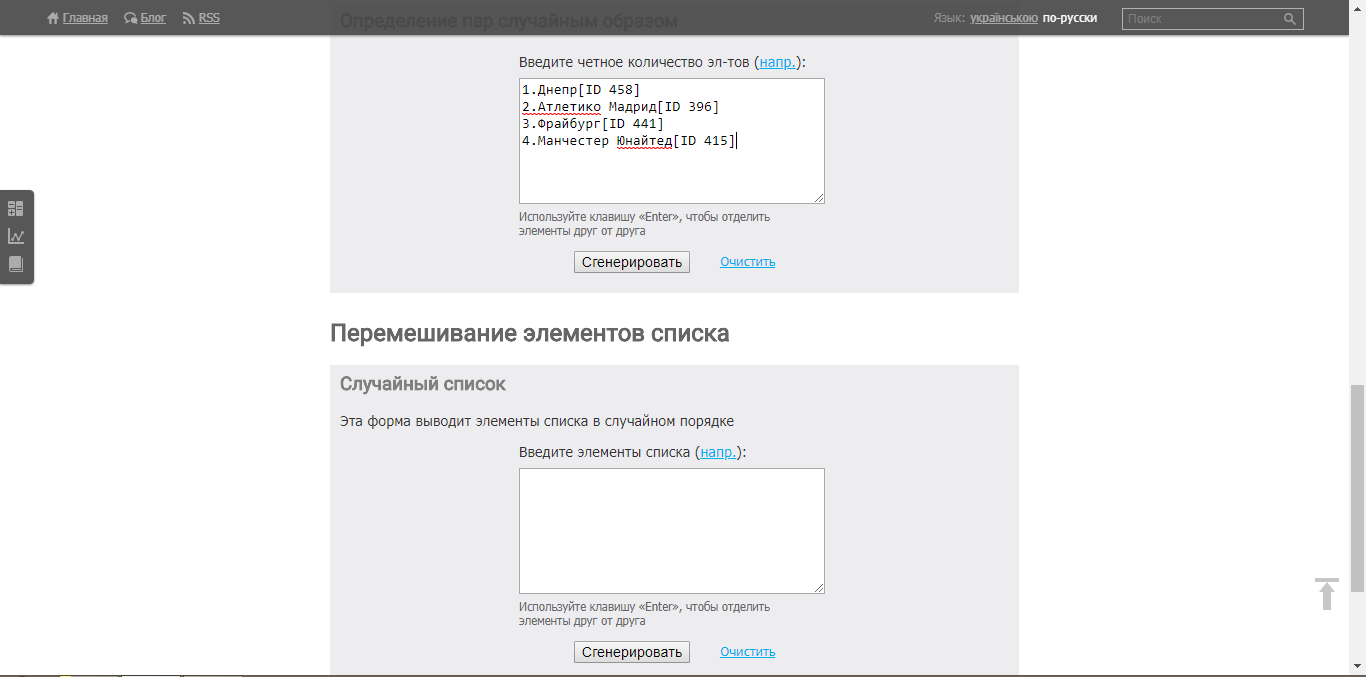1366x677 pixels.
Task: Click the page's vertical scrollbar thumb
Action: (1357, 487)
